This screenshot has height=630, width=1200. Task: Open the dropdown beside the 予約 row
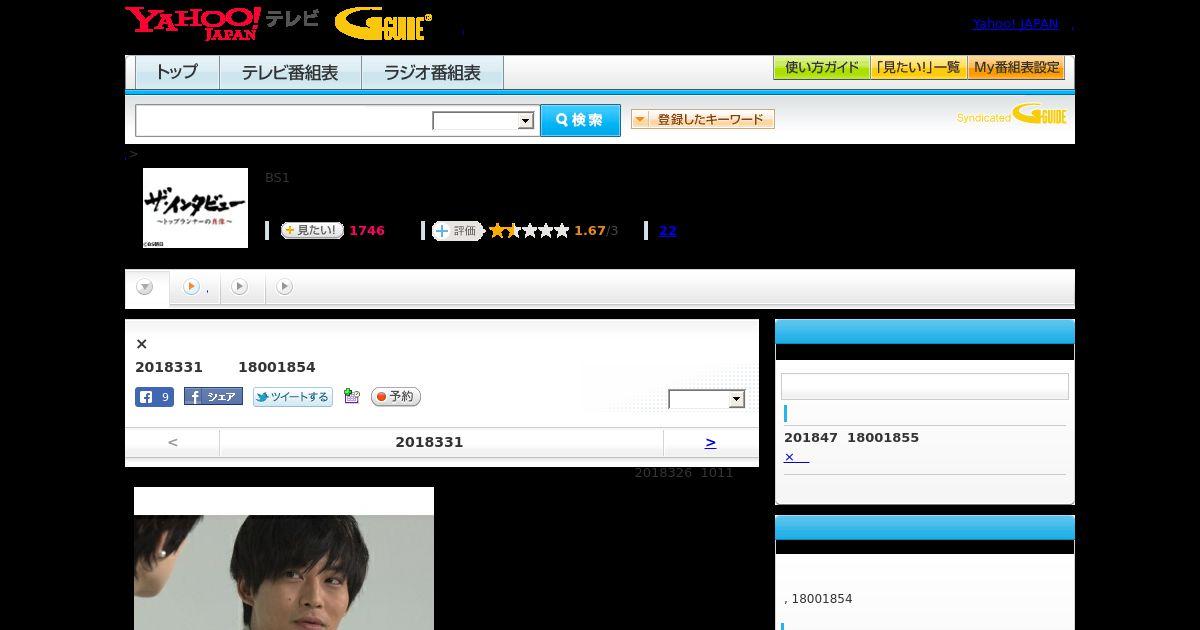[x=707, y=399]
